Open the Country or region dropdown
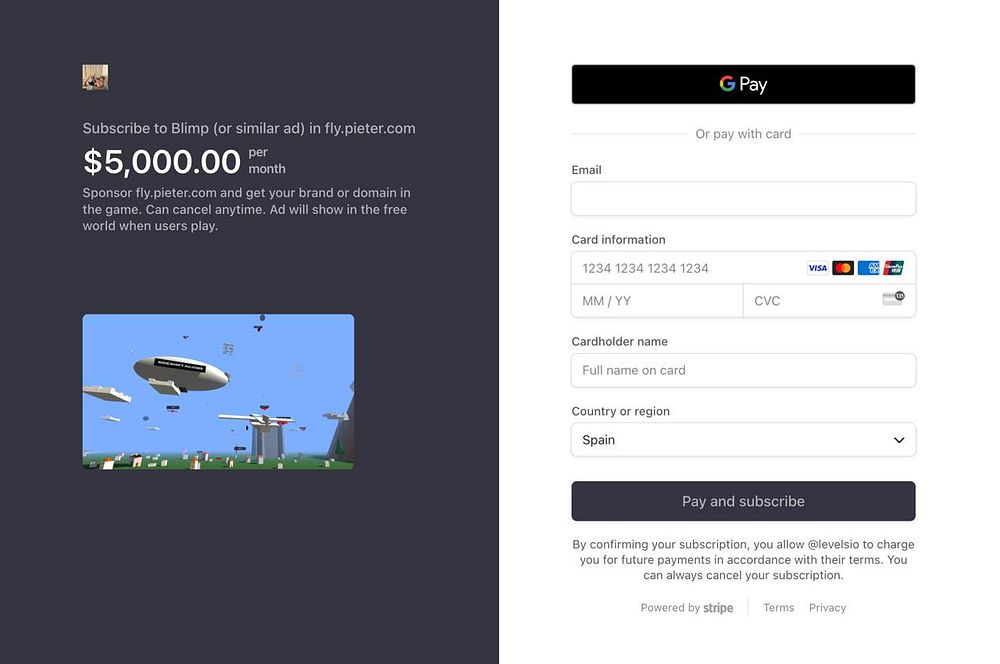The width and height of the screenshot is (1000, 664). [743, 440]
